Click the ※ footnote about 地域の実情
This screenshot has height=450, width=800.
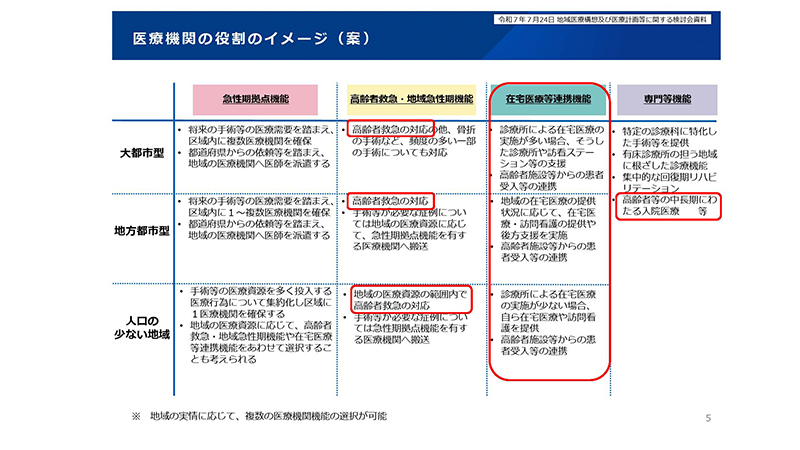(x=260, y=415)
